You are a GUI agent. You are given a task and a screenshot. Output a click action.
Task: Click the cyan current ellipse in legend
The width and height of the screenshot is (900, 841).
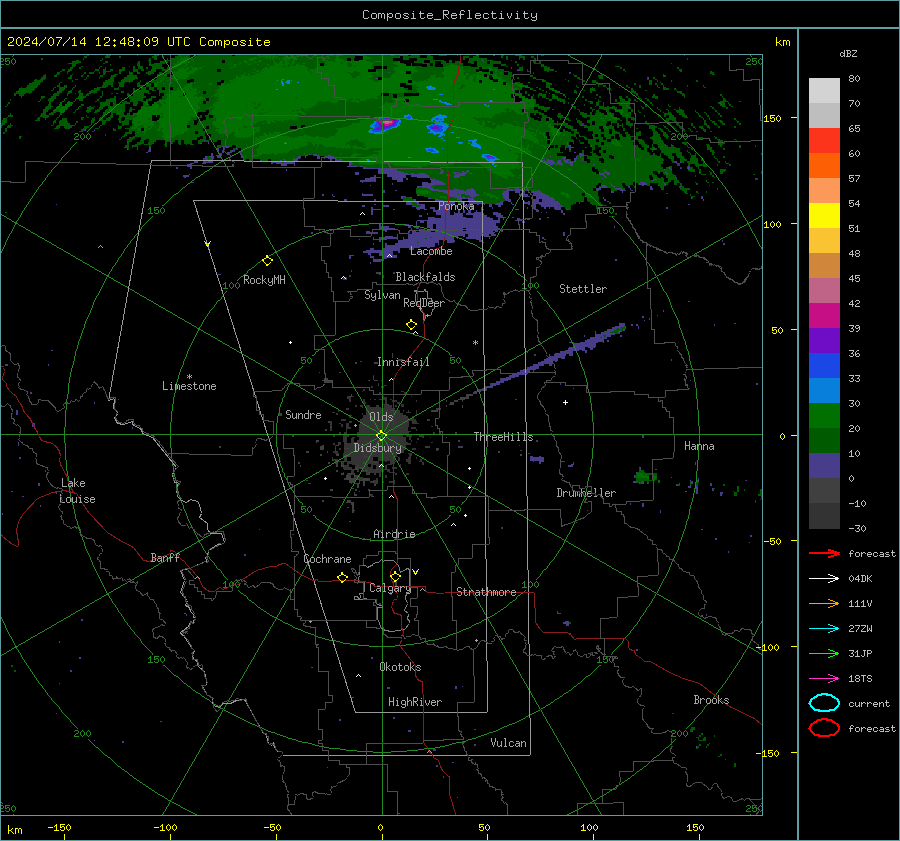click(824, 703)
